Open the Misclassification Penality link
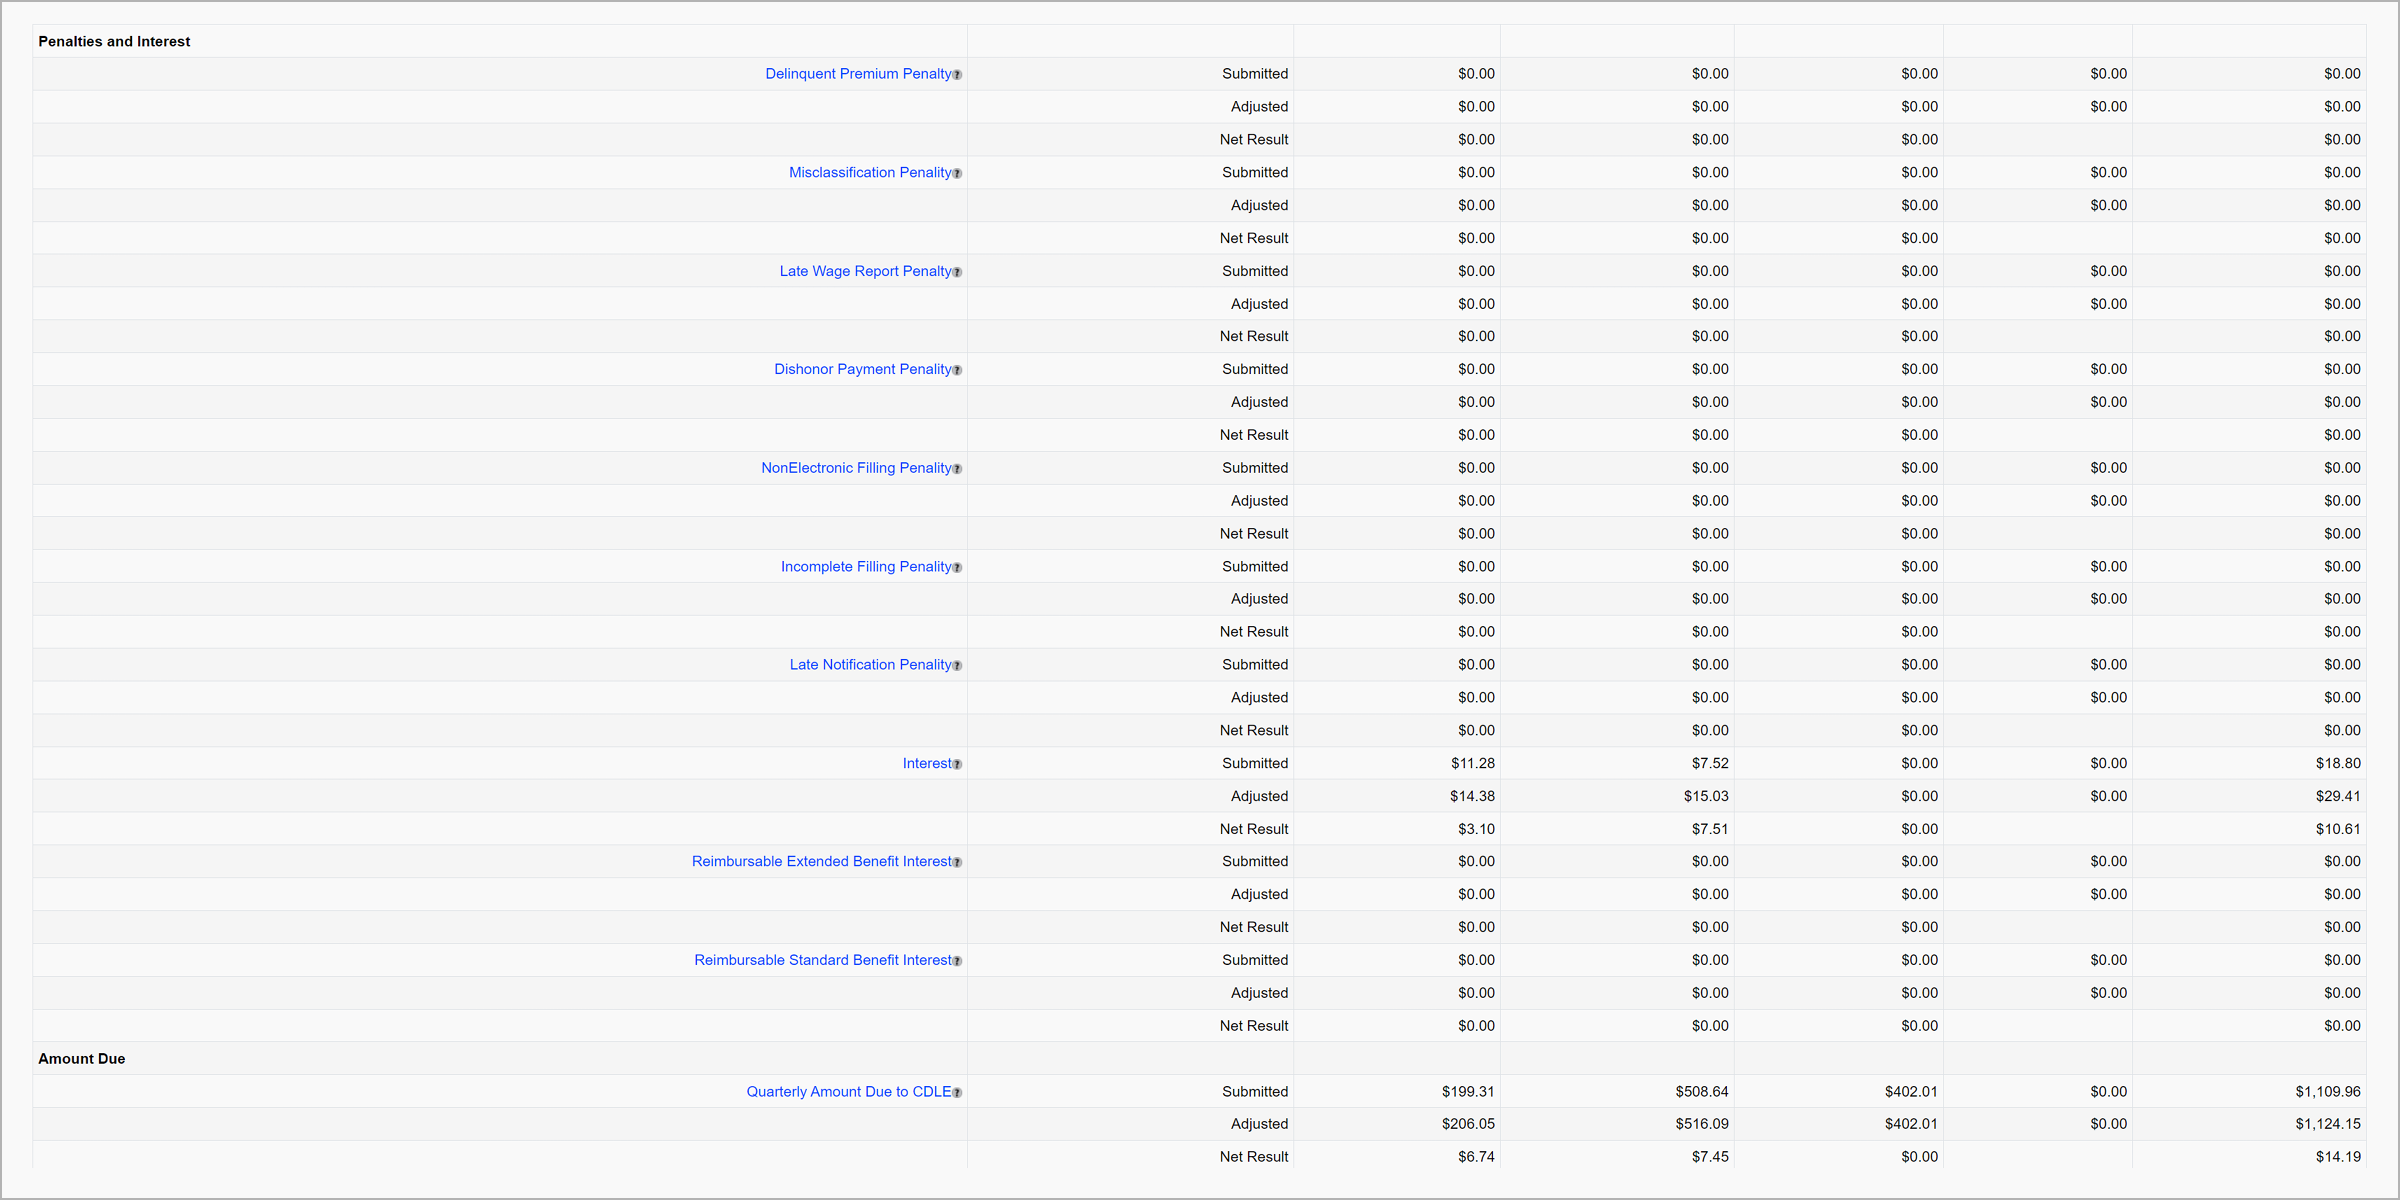2400x1200 pixels. coord(869,173)
